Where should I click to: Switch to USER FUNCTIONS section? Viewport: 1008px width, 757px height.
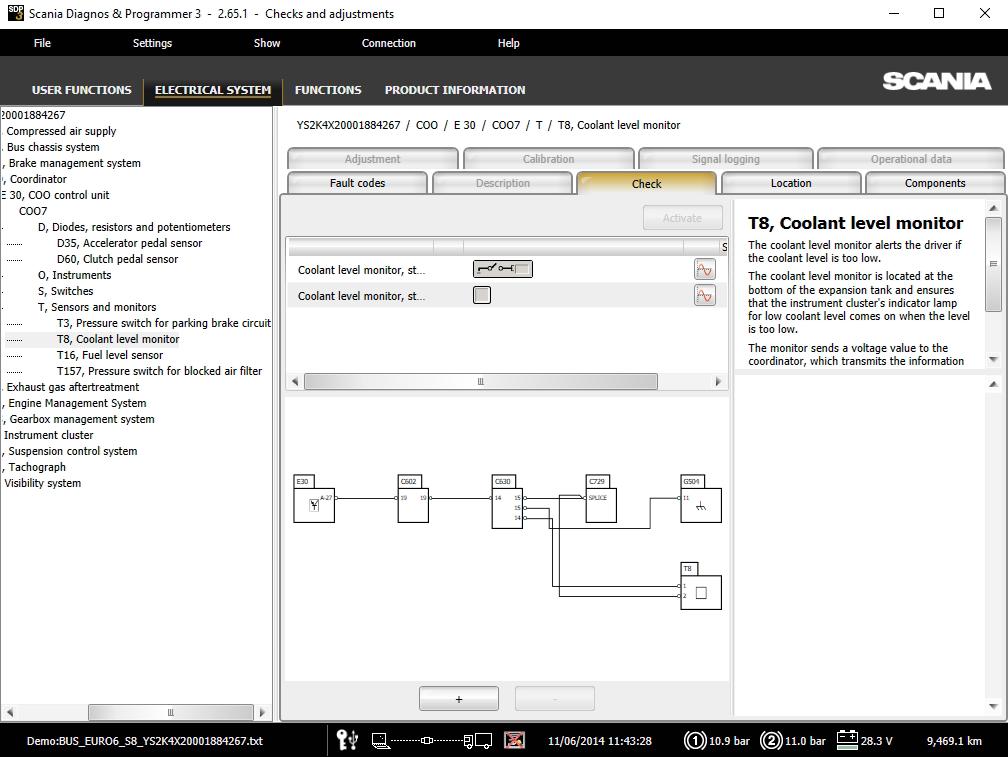tap(82, 90)
